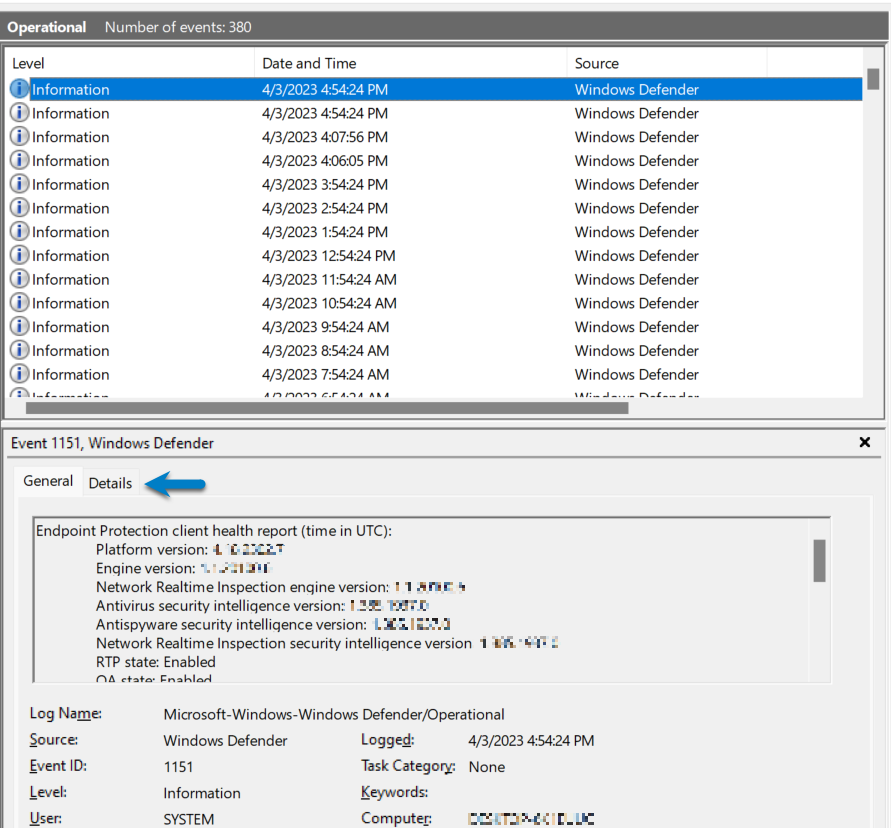Click the Information icon for the 1:54:24 PM event
This screenshot has height=828, width=891.
(19, 232)
